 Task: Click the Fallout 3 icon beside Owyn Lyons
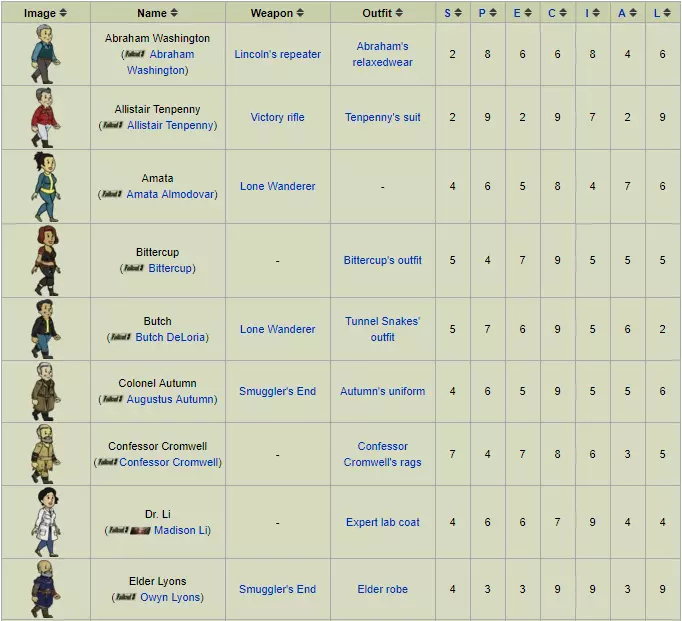[126, 597]
